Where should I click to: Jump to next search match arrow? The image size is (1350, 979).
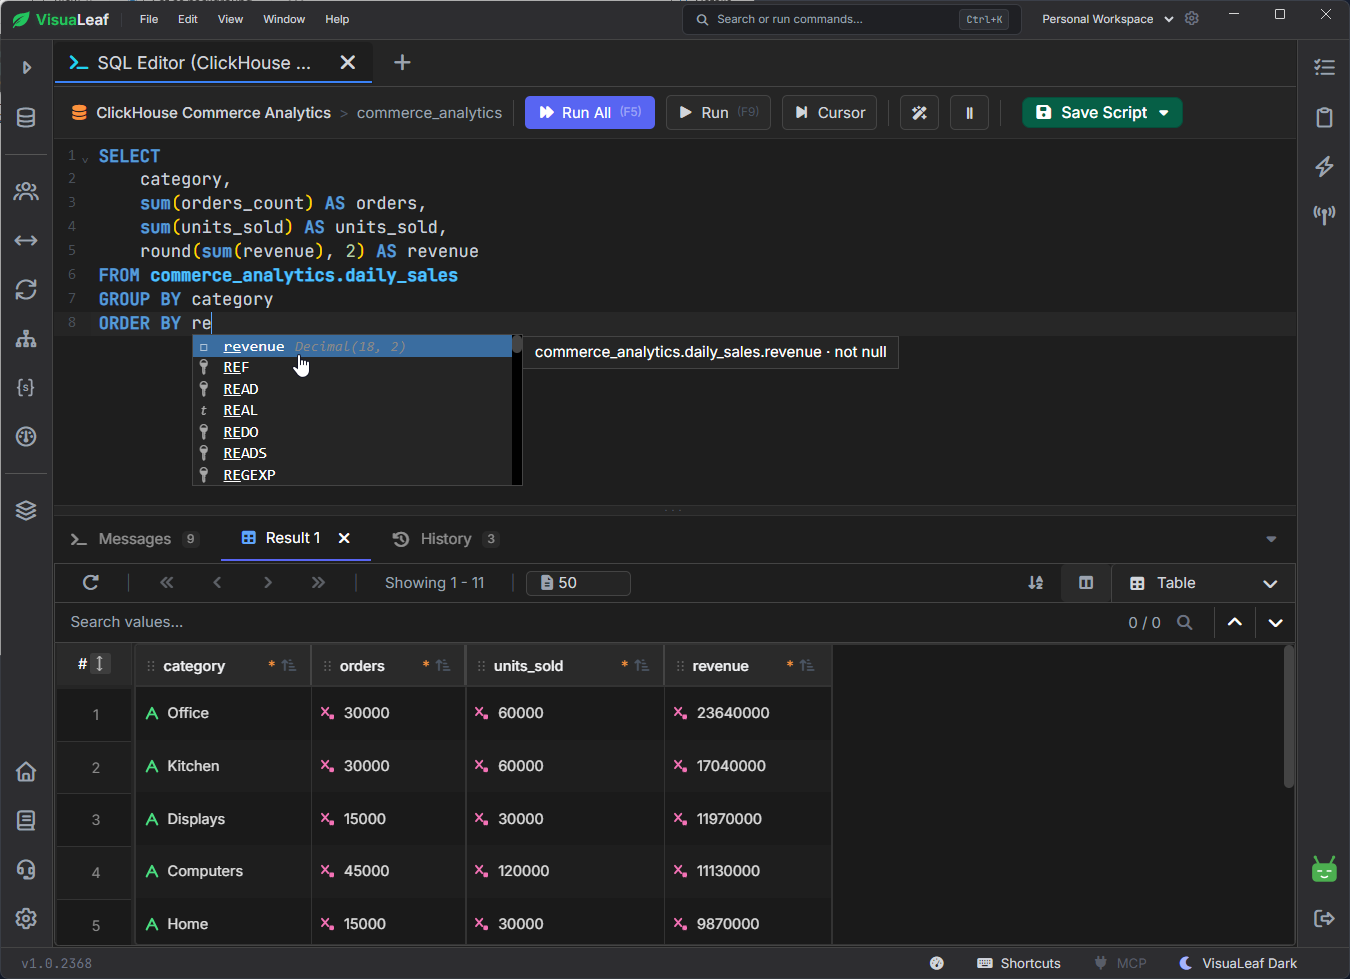(1275, 622)
